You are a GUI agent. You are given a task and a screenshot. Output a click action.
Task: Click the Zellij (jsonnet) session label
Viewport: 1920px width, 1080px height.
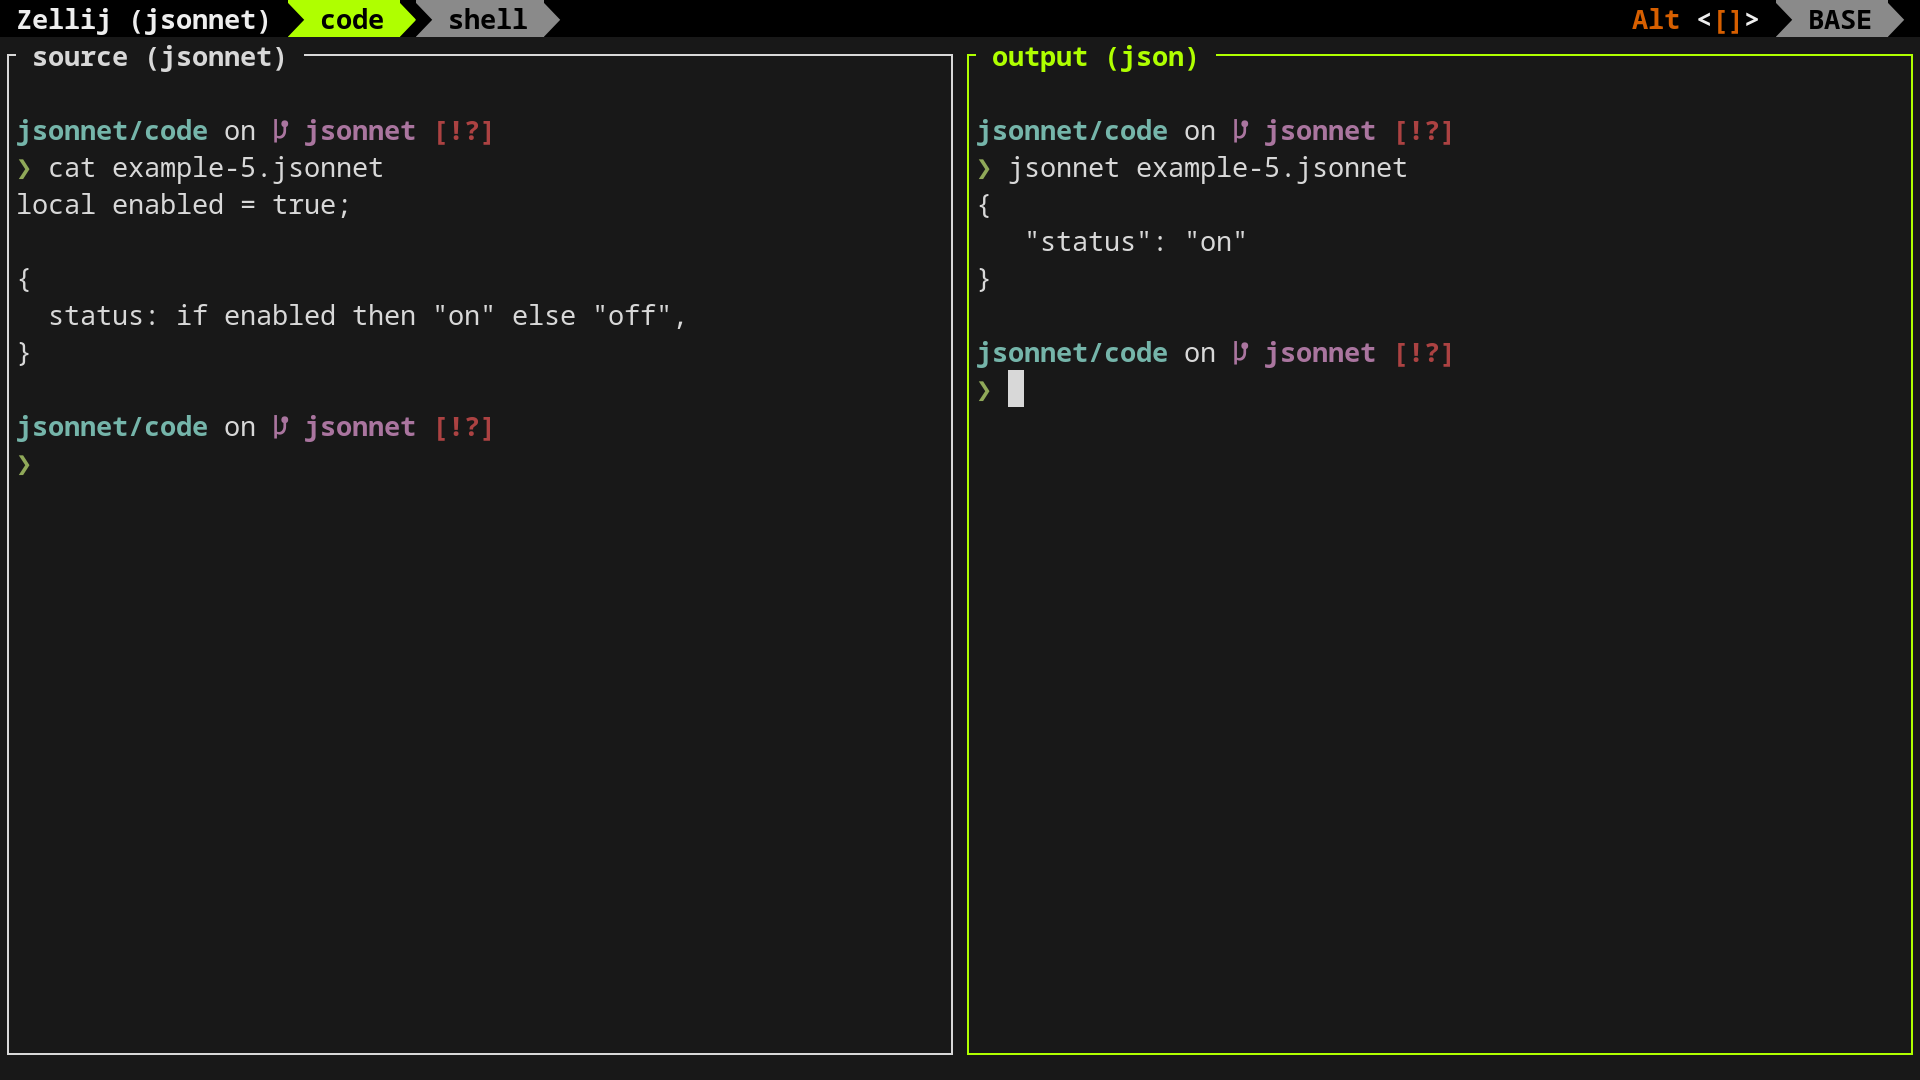click(x=144, y=19)
